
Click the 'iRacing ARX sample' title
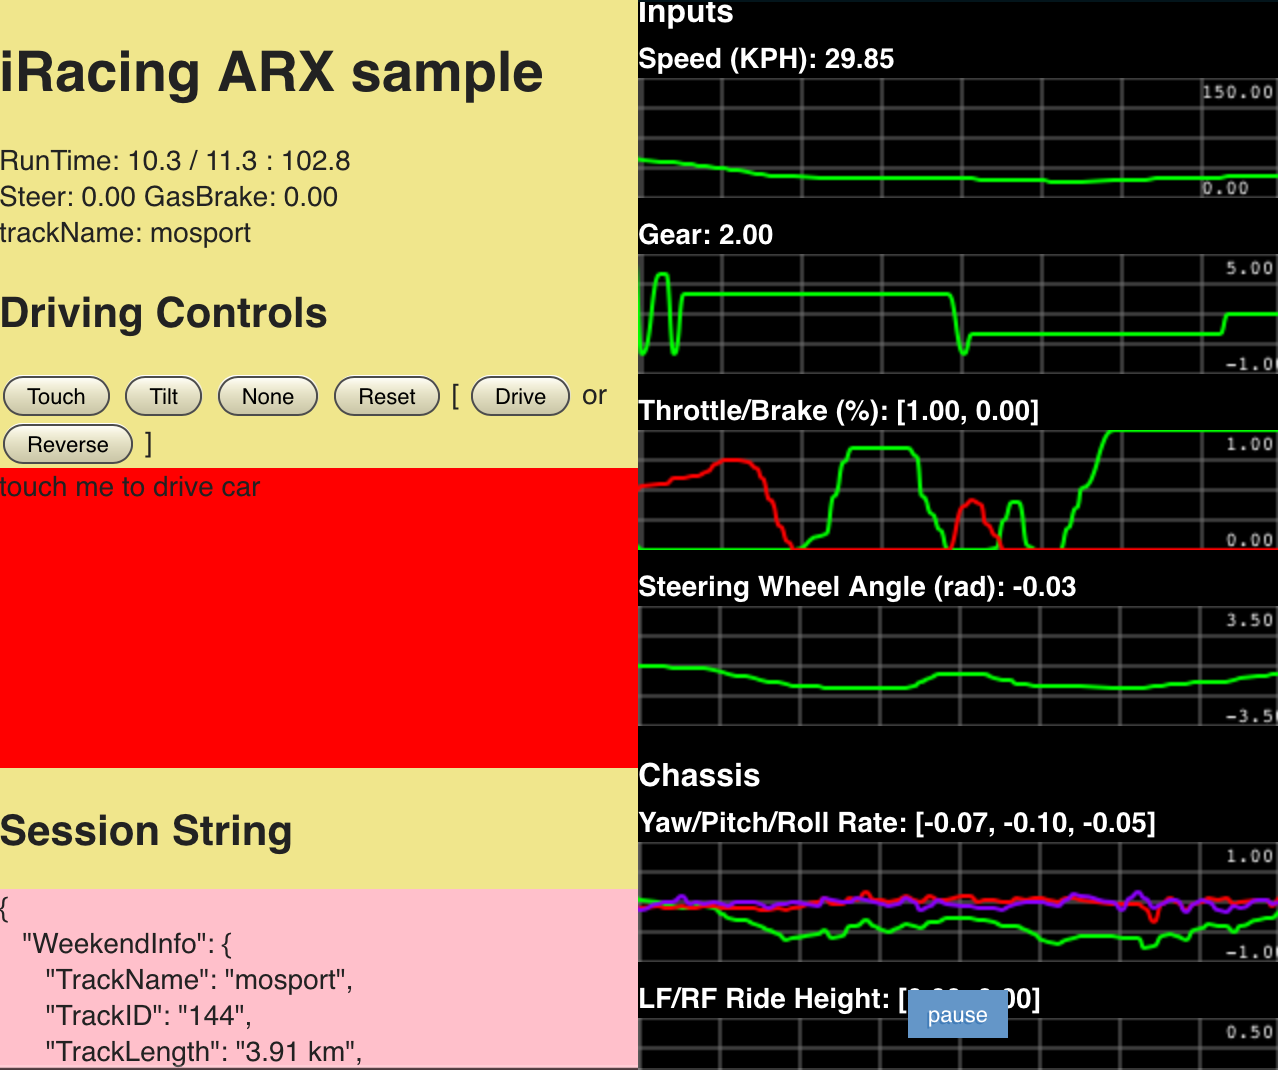(x=271, y=73)
